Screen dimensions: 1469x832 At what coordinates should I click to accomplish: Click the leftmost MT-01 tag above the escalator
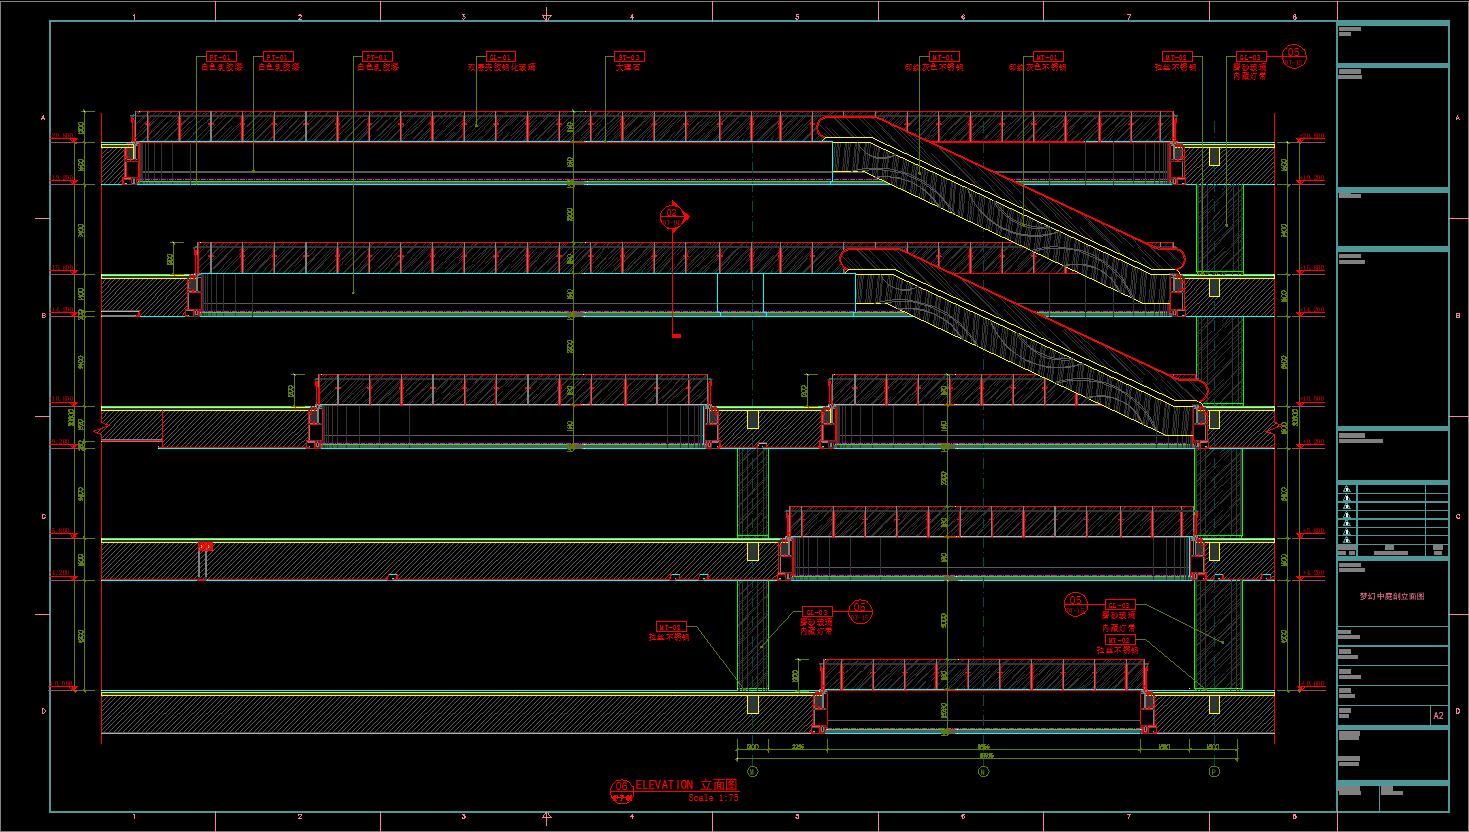[x=945, y=57]
